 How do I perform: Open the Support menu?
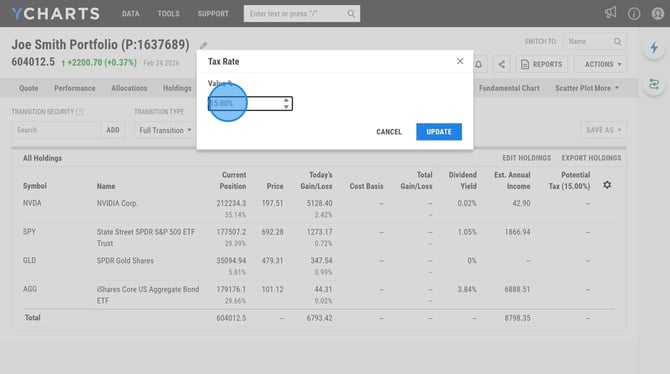coord(213,14)
